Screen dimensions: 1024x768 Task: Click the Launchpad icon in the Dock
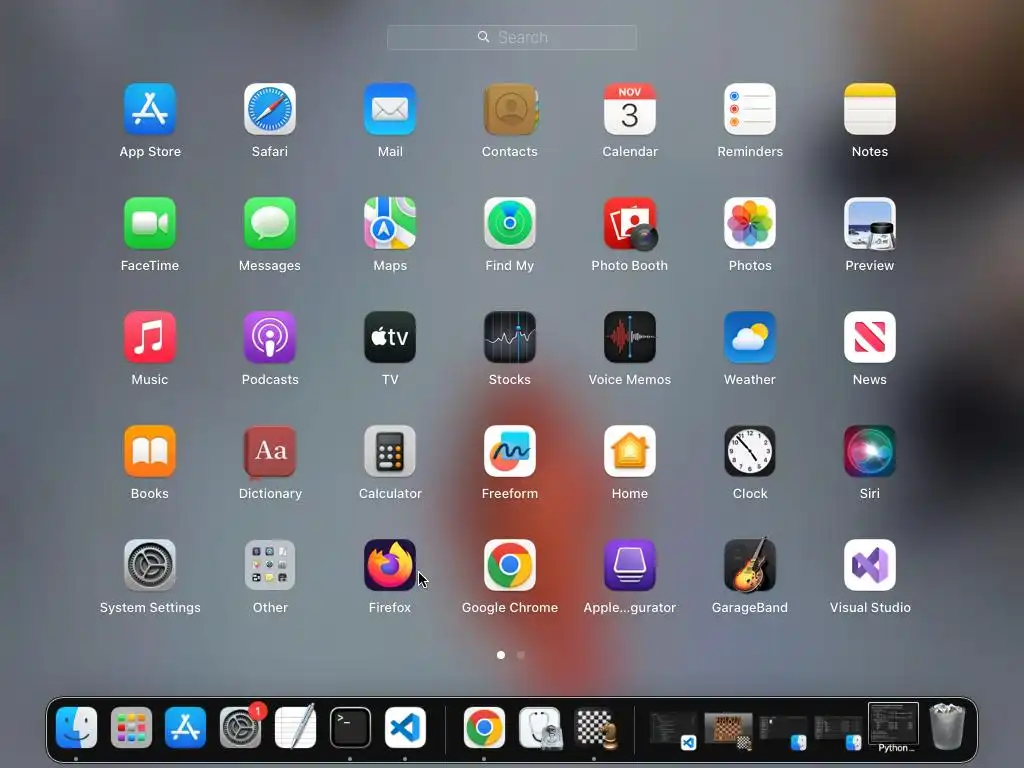131,727
